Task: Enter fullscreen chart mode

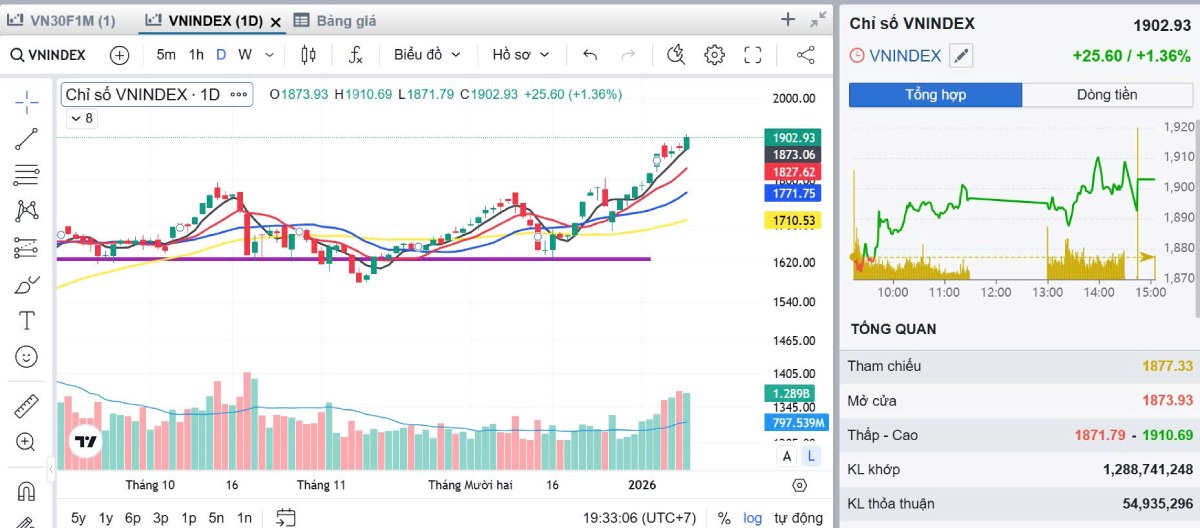Action: click(x=753, y=55)
